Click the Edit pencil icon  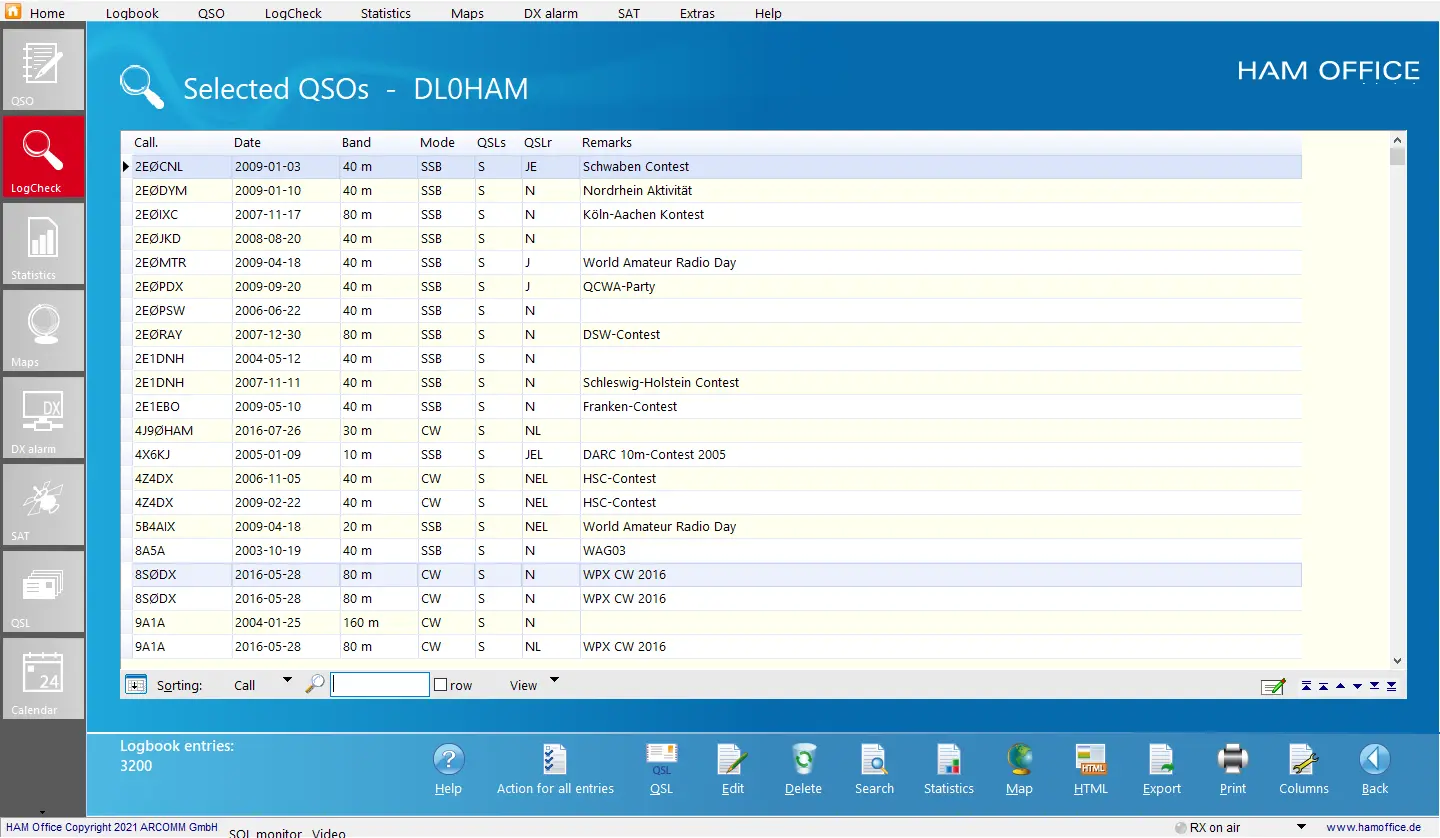coord(733,760)
